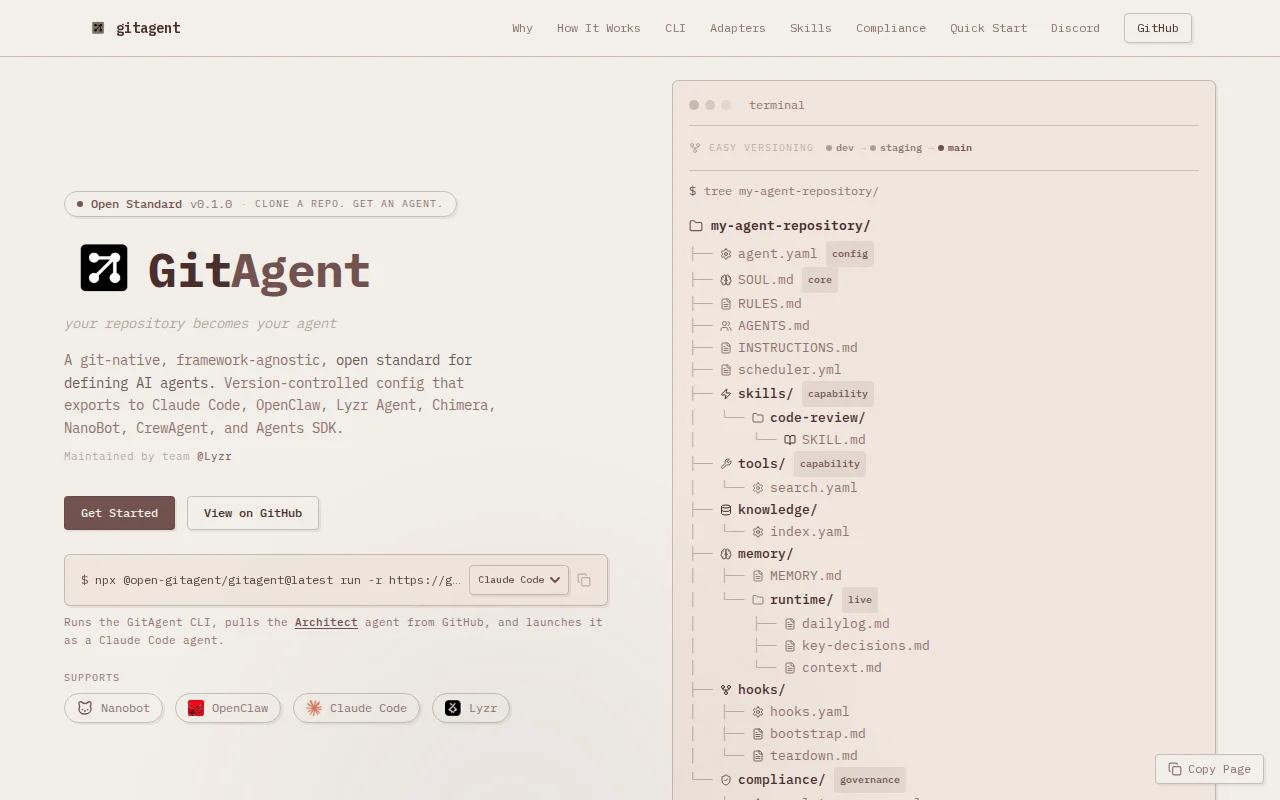The height and width of the screenshot is (800, 1280).
Task: Open the @Lyzr maintainer link
Action: [214, 456]
